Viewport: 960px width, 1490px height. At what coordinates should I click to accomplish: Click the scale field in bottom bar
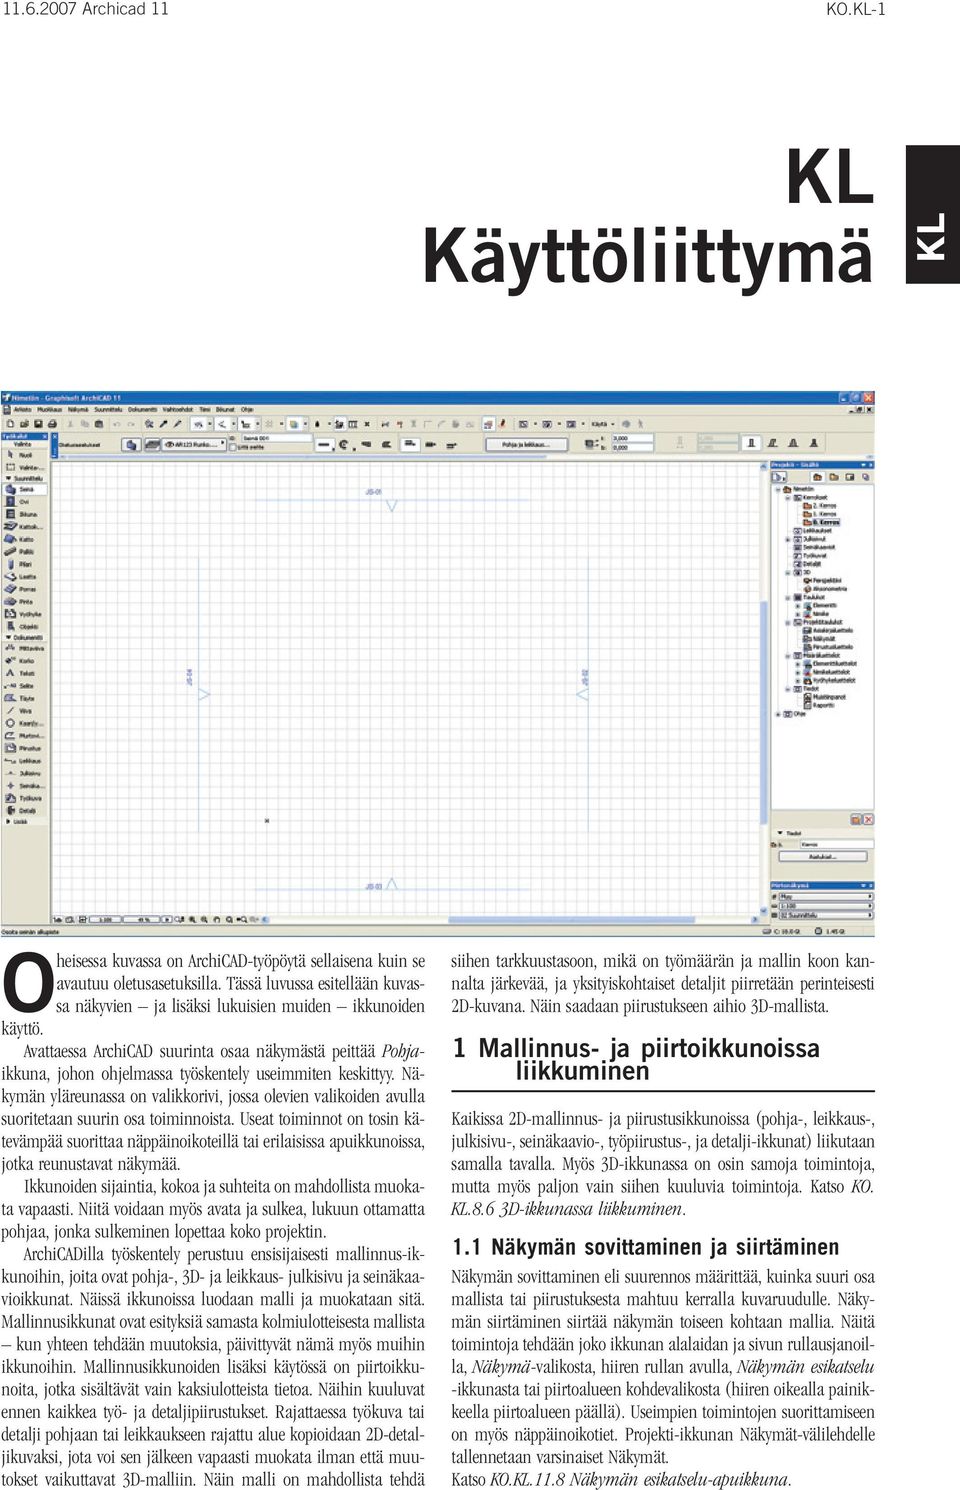(104, 919)
